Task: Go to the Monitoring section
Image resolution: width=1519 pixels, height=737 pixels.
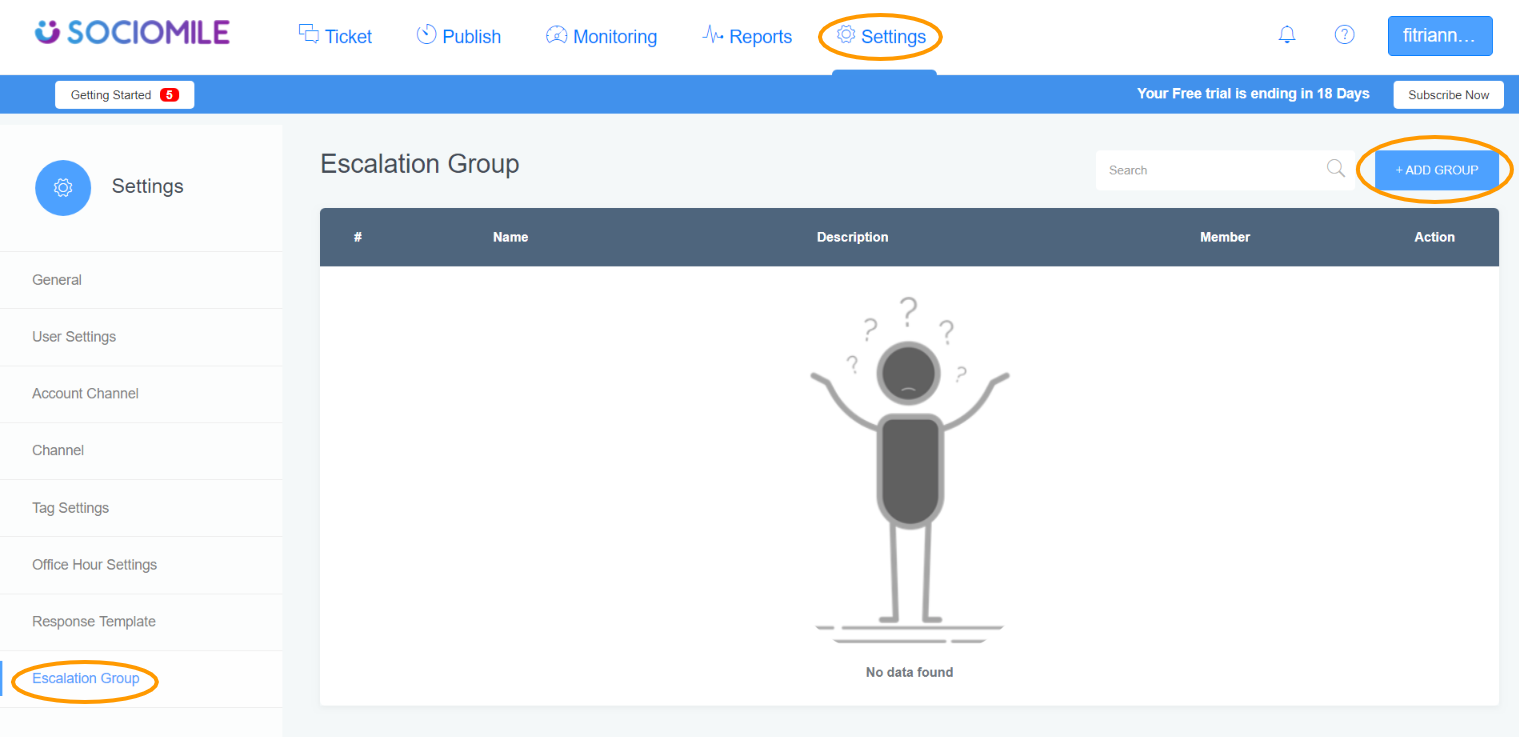Action: 601,36
